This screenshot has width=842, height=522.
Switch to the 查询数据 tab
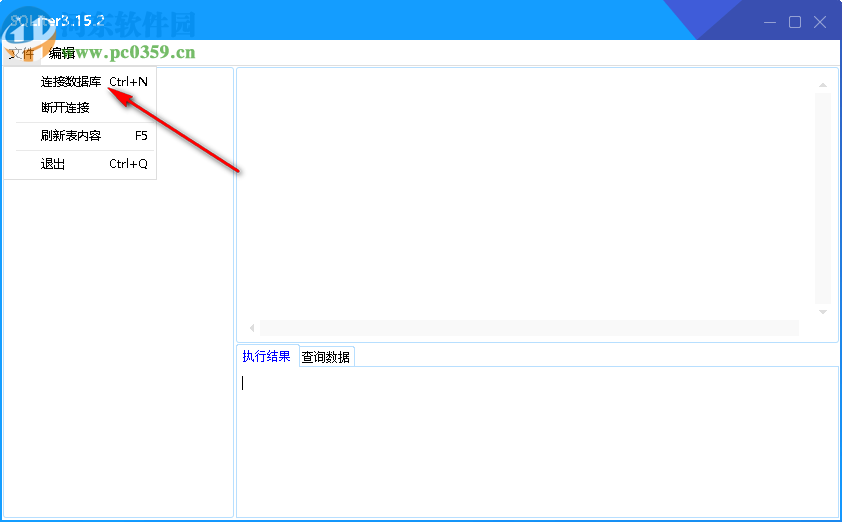tap(326, 357)
